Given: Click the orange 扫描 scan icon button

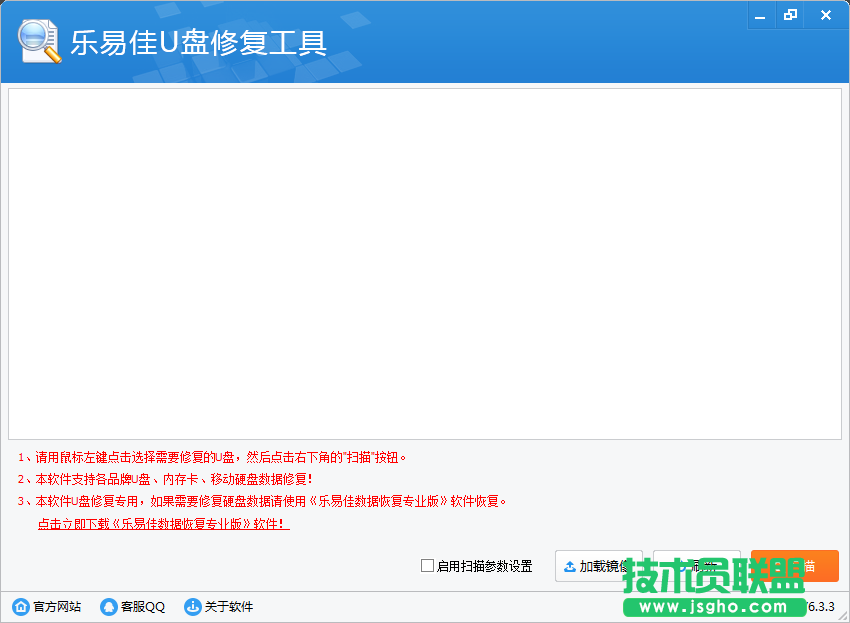Looking at the screenshot, I should (x=795, y=565).
